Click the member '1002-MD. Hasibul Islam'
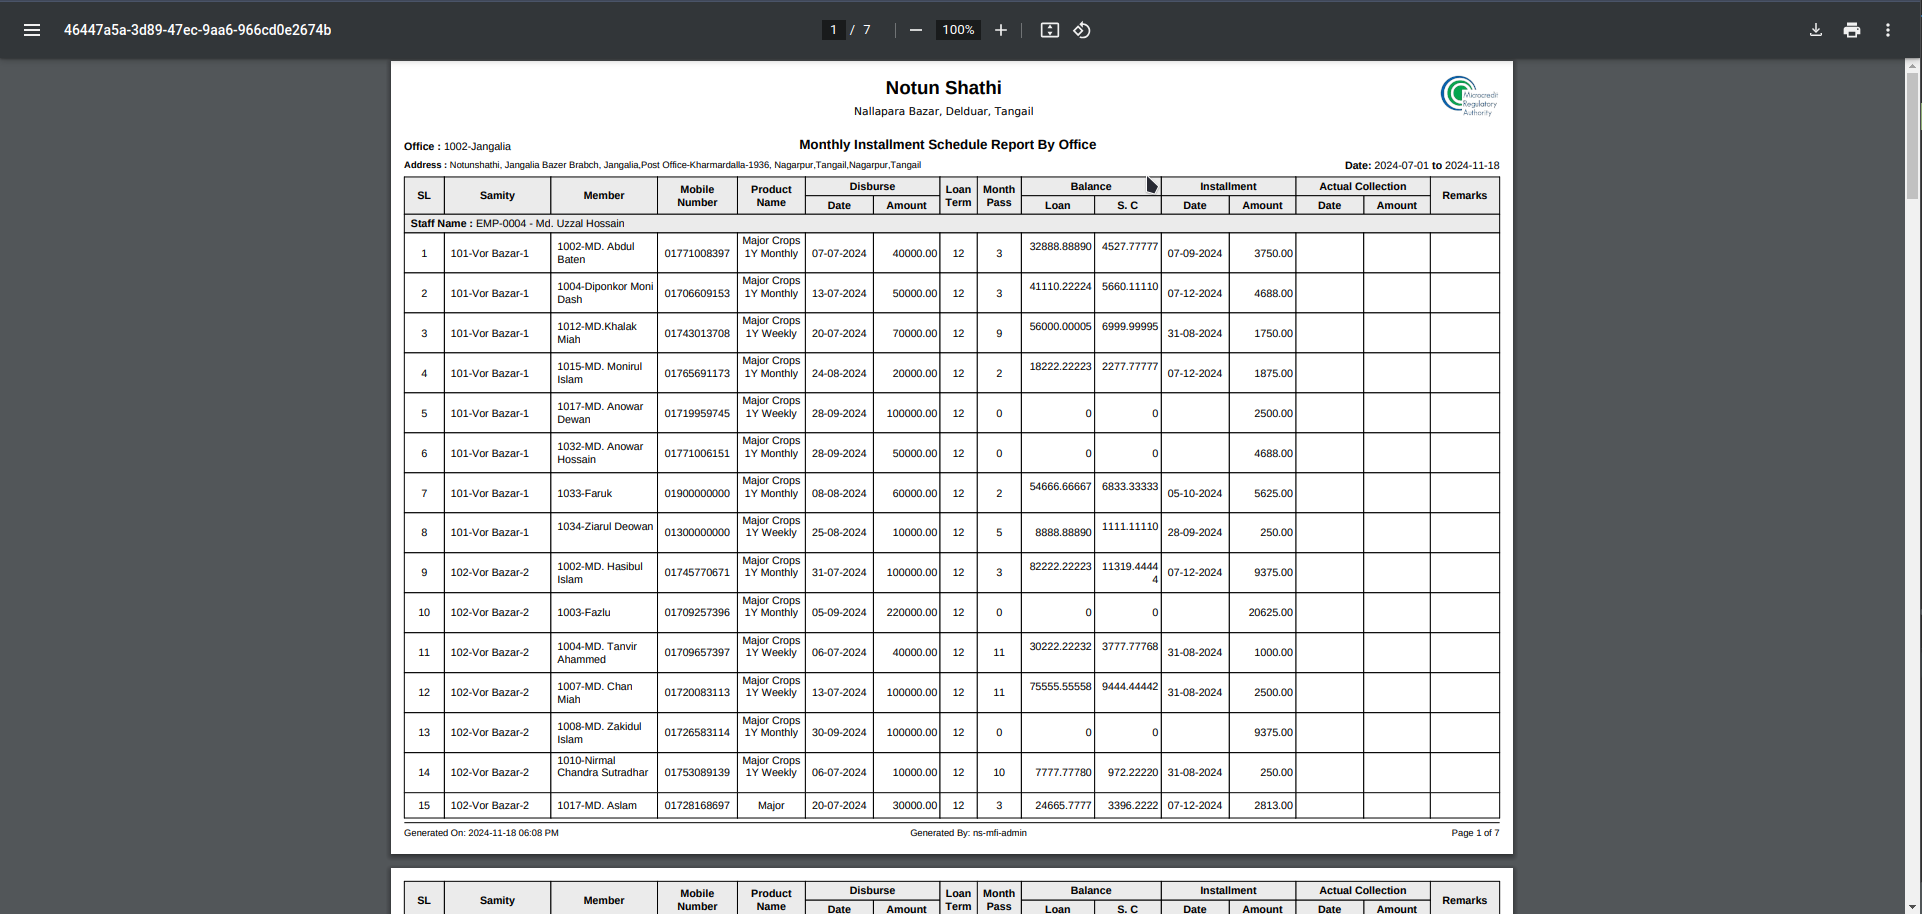This screenshot has width=1922, height=914. coord(599,573)
